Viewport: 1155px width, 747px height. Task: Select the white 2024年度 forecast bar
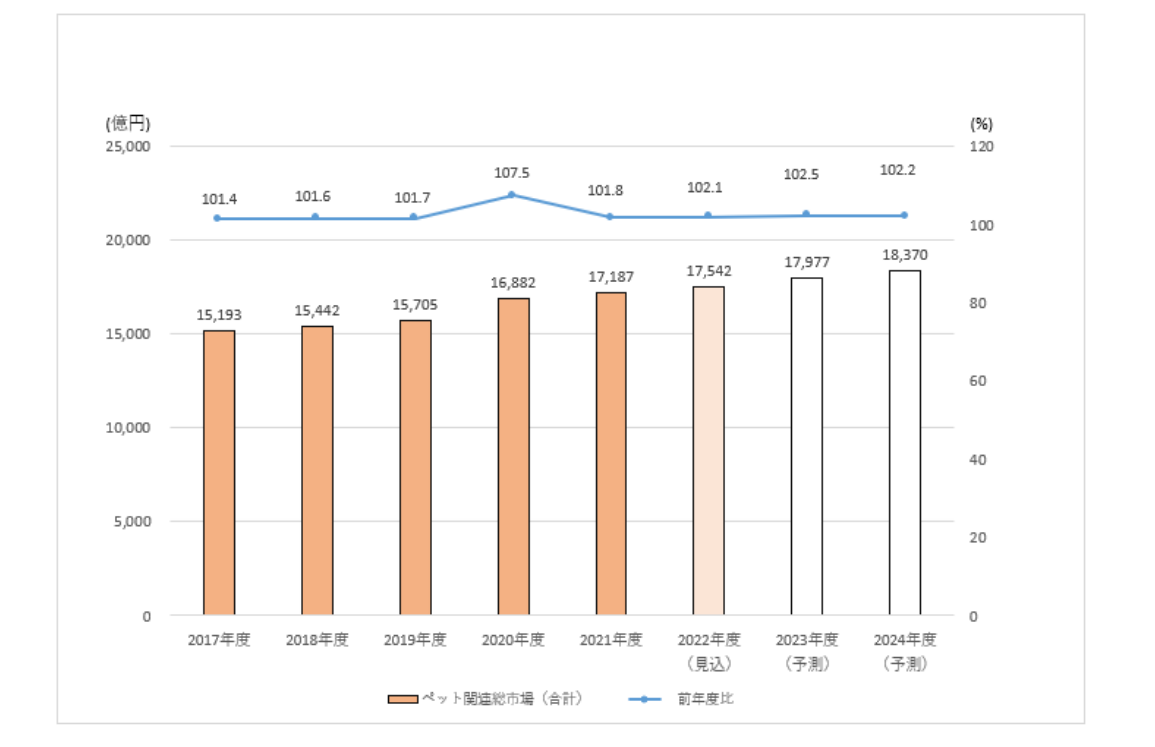click(x=904, y=442)
